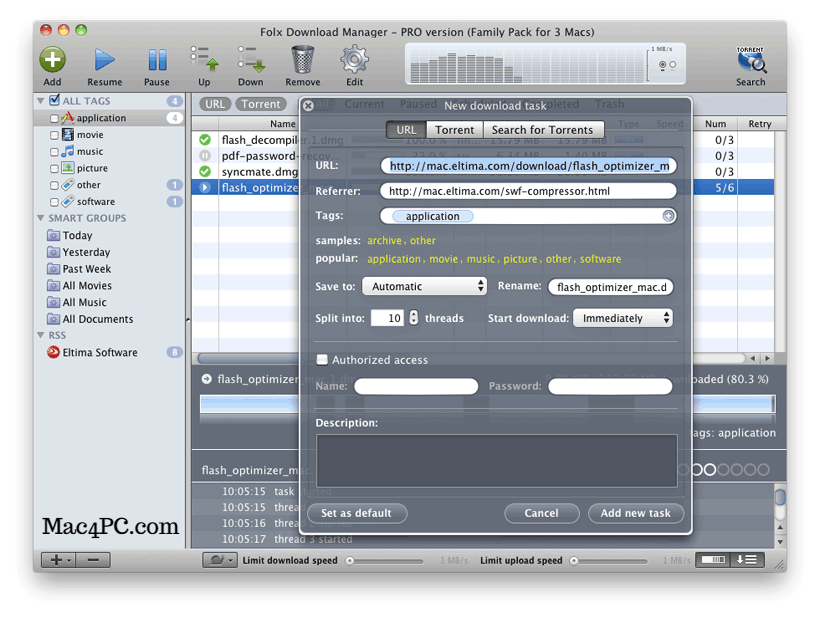The width and height of the screenshot is (820, 618).
Task: Move task Up in the queue
Action: (x=204, y=59)
